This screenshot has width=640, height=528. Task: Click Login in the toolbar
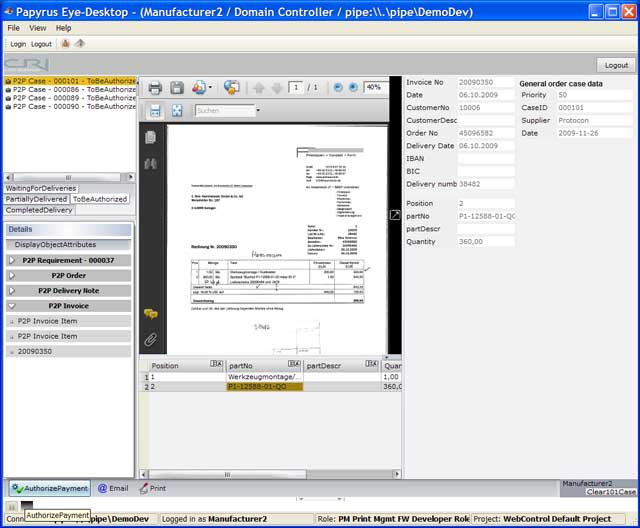[18, 44]
